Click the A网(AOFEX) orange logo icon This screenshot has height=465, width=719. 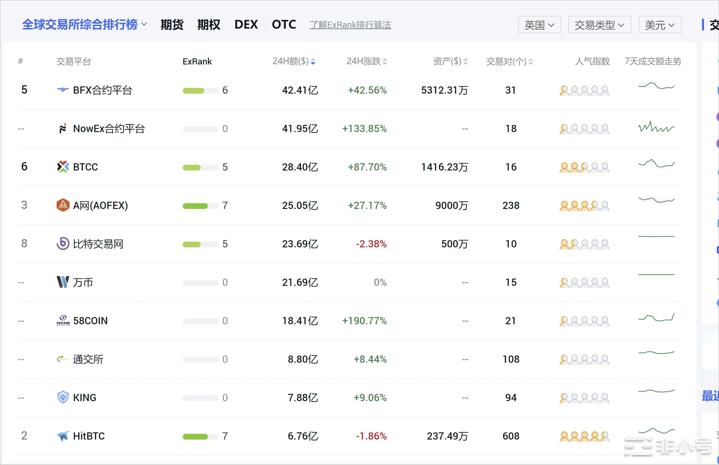click(63, 205)
